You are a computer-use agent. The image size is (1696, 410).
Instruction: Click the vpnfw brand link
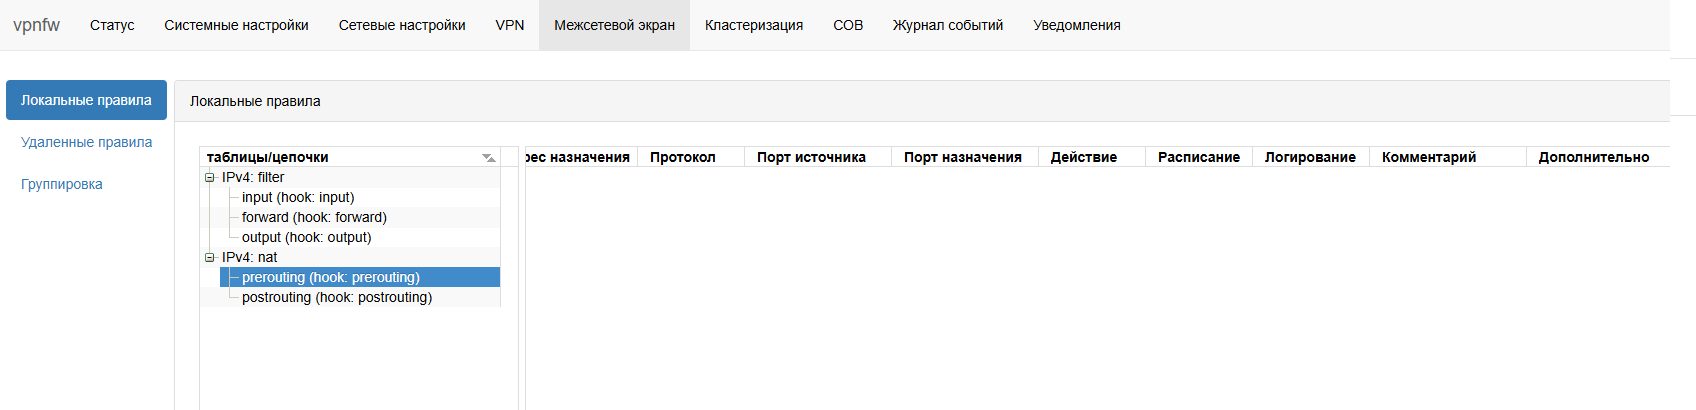tap(36, 25)
